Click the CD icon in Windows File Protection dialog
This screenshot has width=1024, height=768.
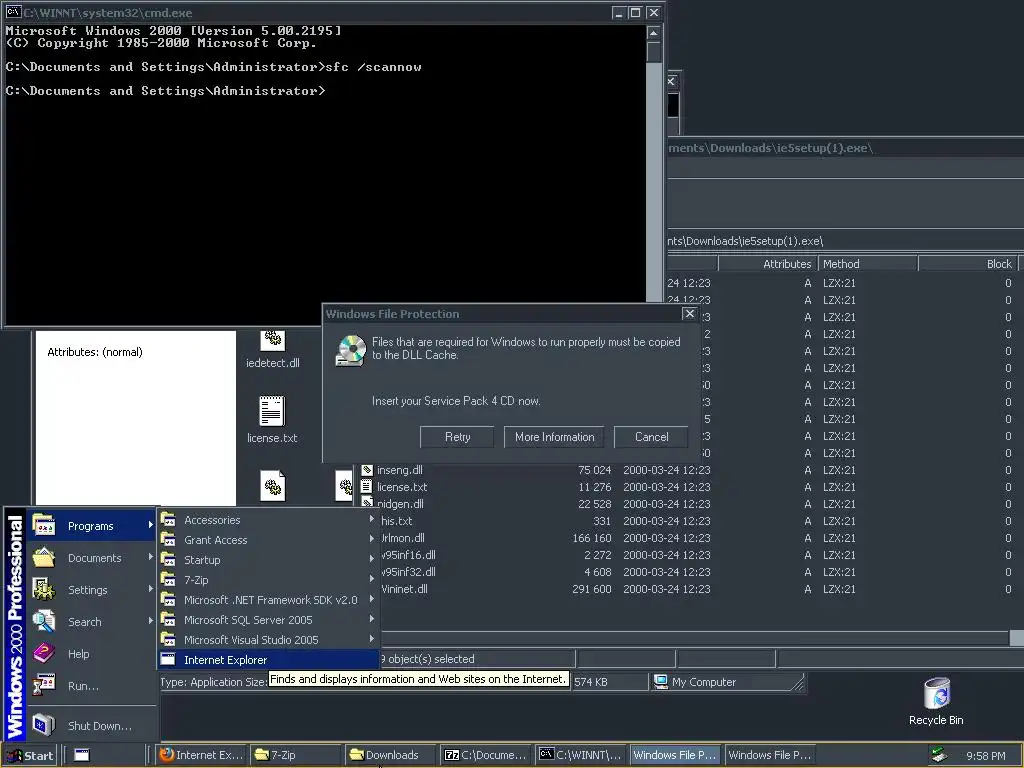(x=351, y=350)
